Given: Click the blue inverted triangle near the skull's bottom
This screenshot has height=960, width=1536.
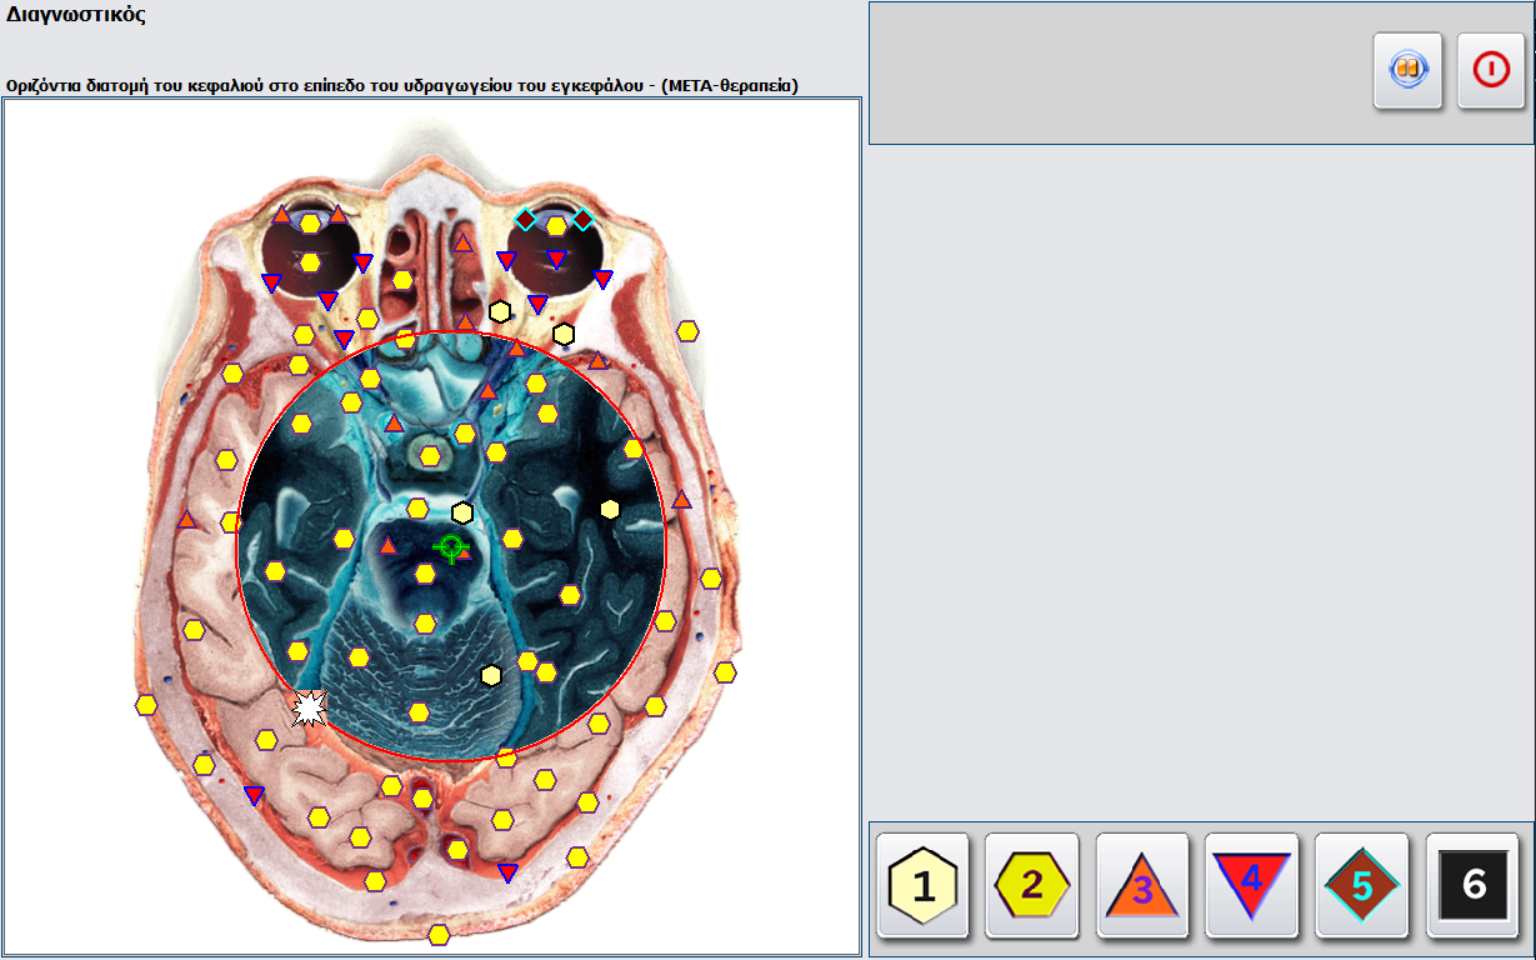Looking at the screenshot, I should [508, 873].
